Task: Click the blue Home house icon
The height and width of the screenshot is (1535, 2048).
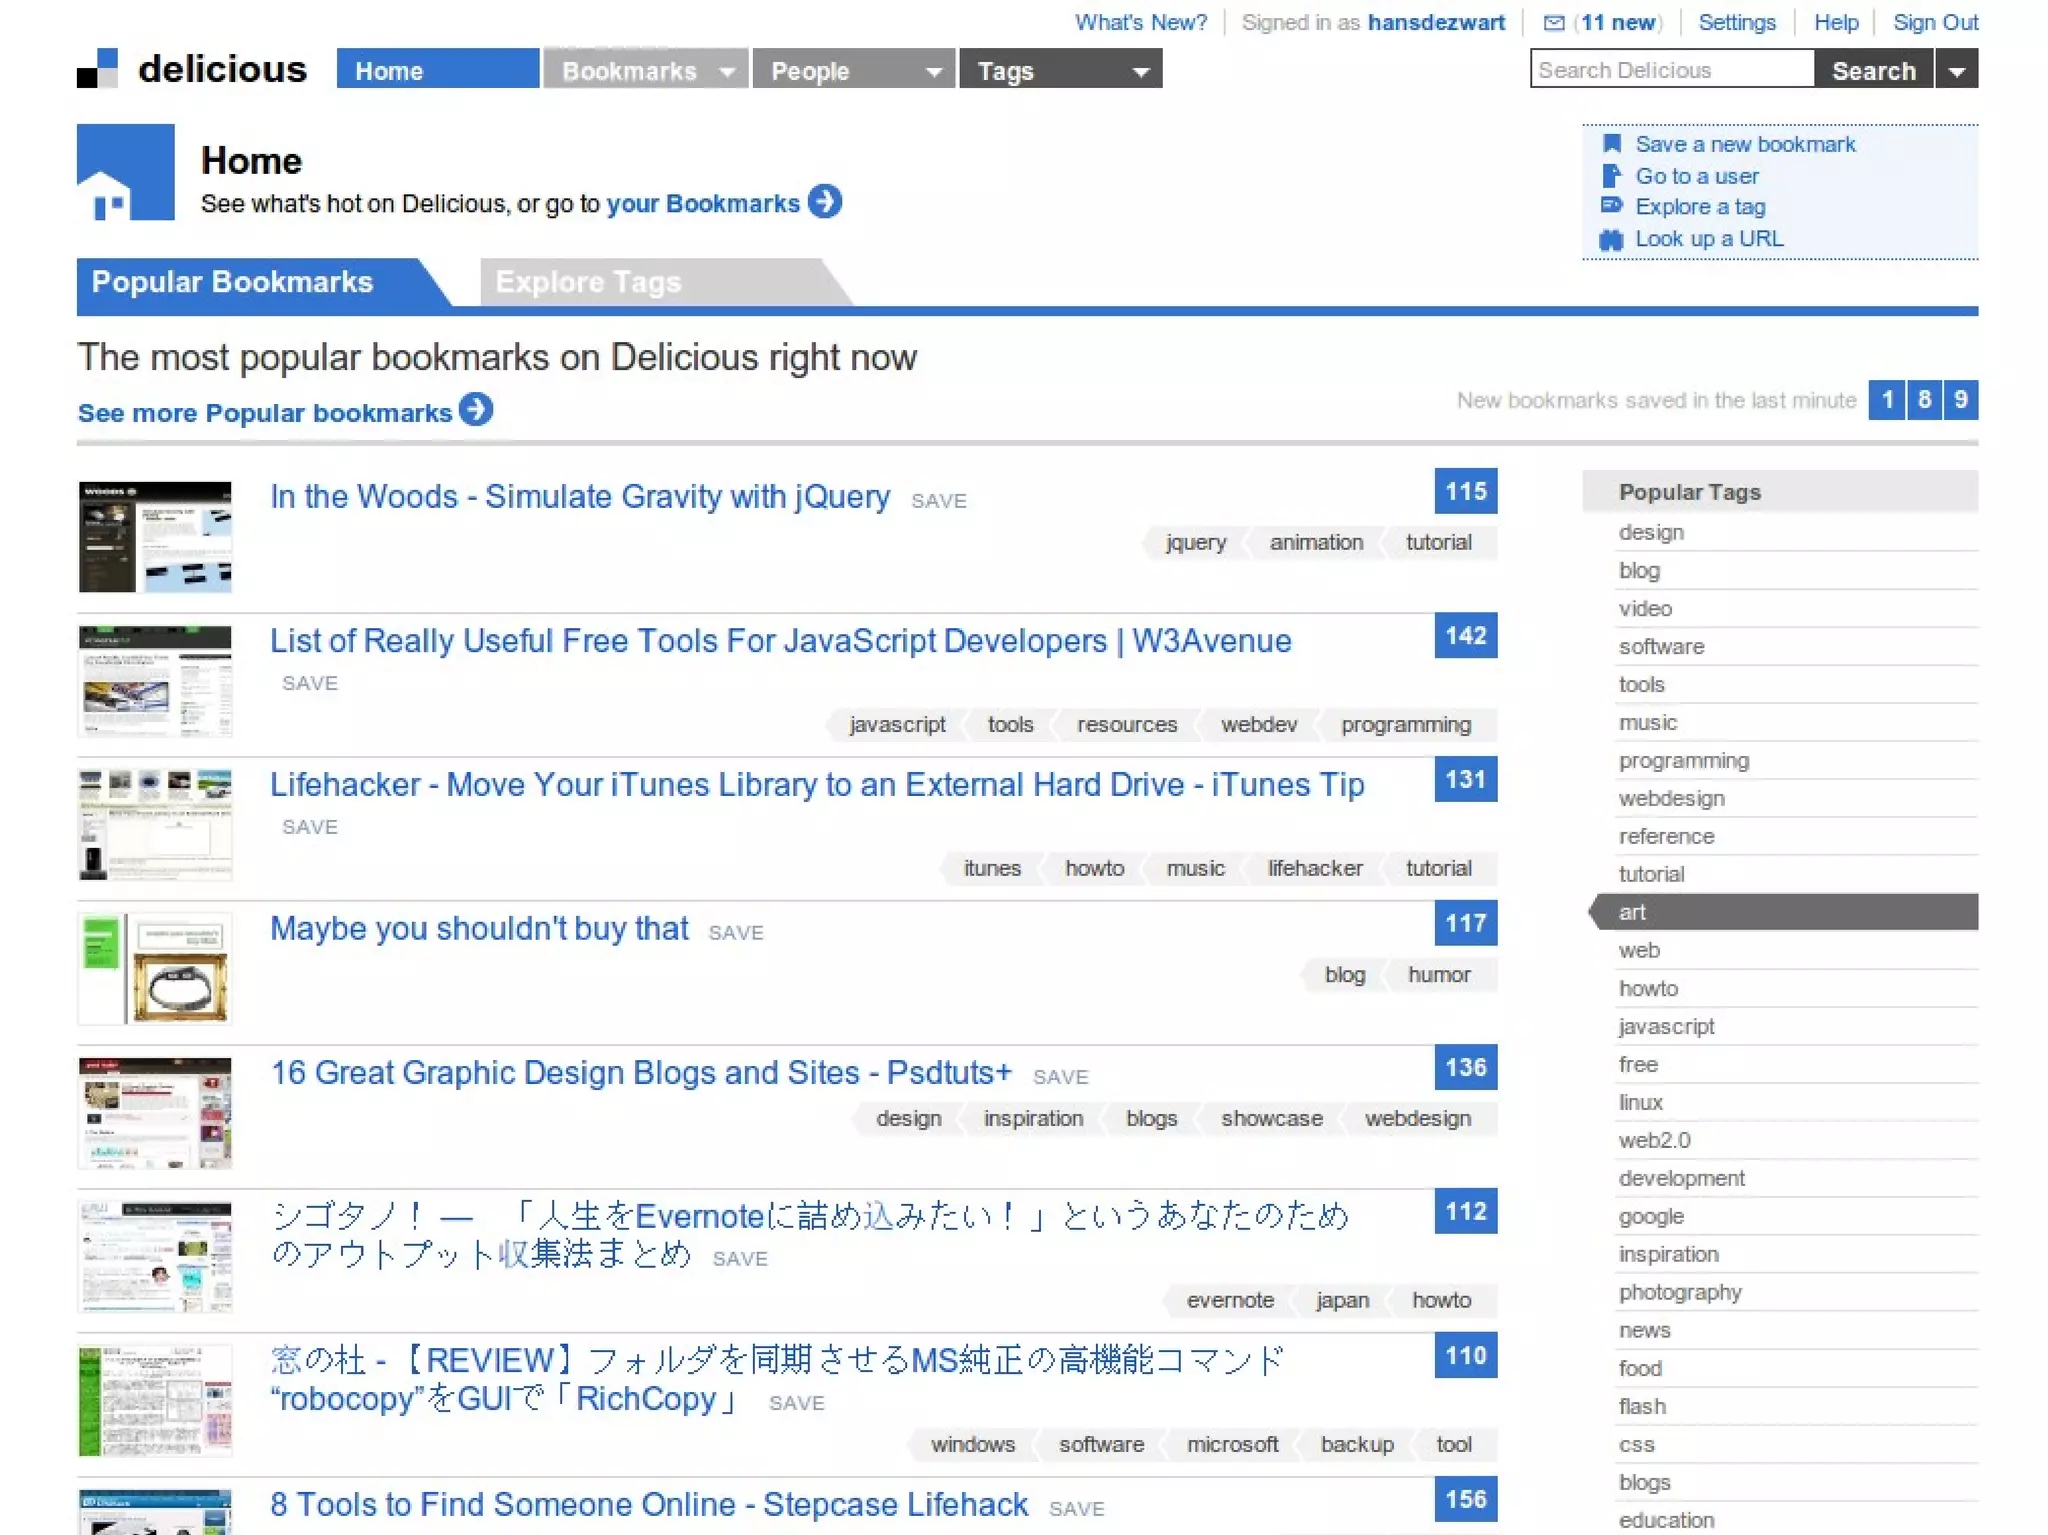Action: (126, 172)
